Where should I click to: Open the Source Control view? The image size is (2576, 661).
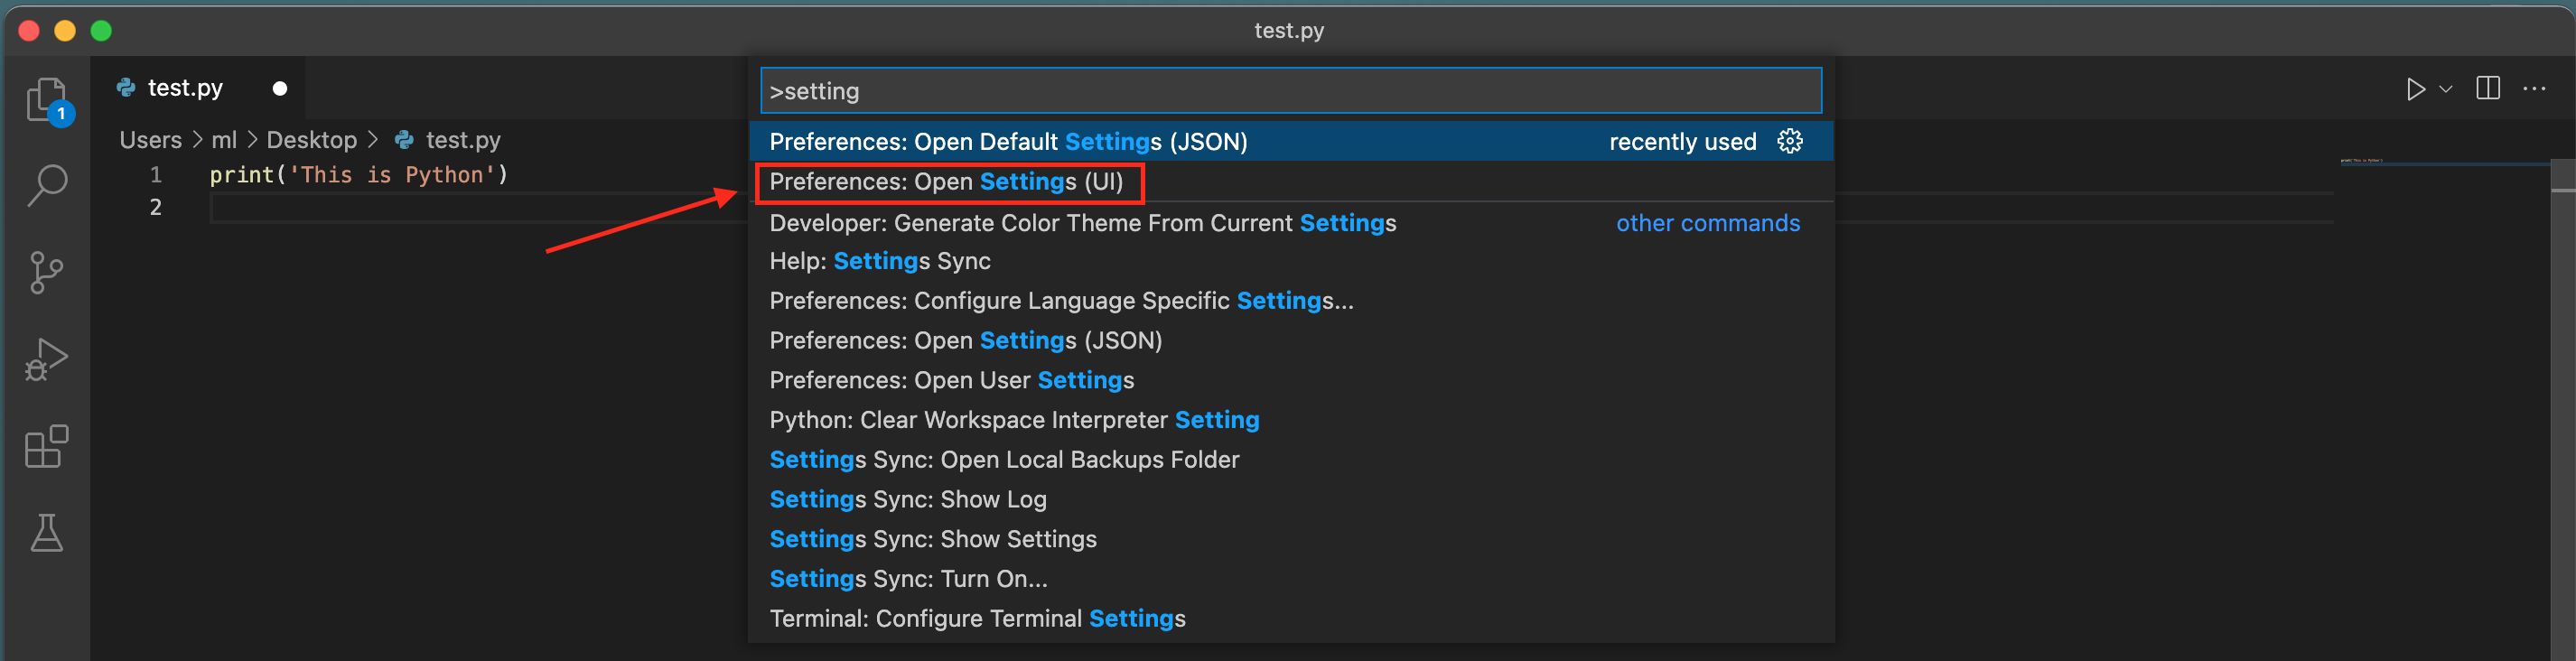(x=46, y=272)
